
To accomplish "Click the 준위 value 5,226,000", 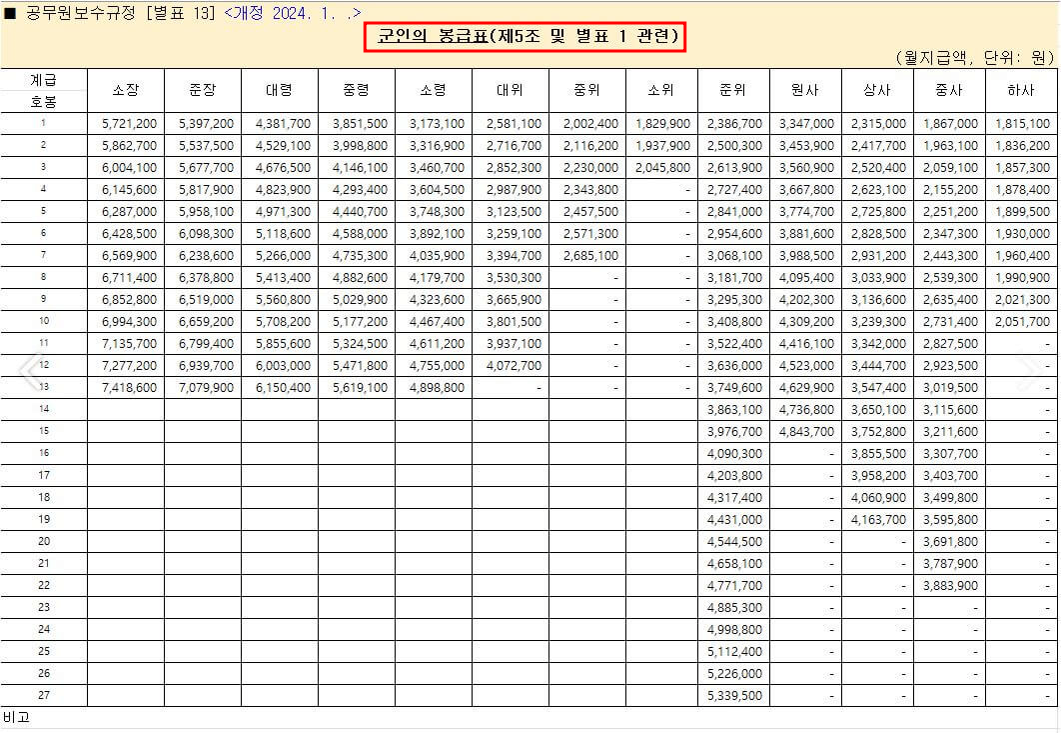I will pos(735,673).
